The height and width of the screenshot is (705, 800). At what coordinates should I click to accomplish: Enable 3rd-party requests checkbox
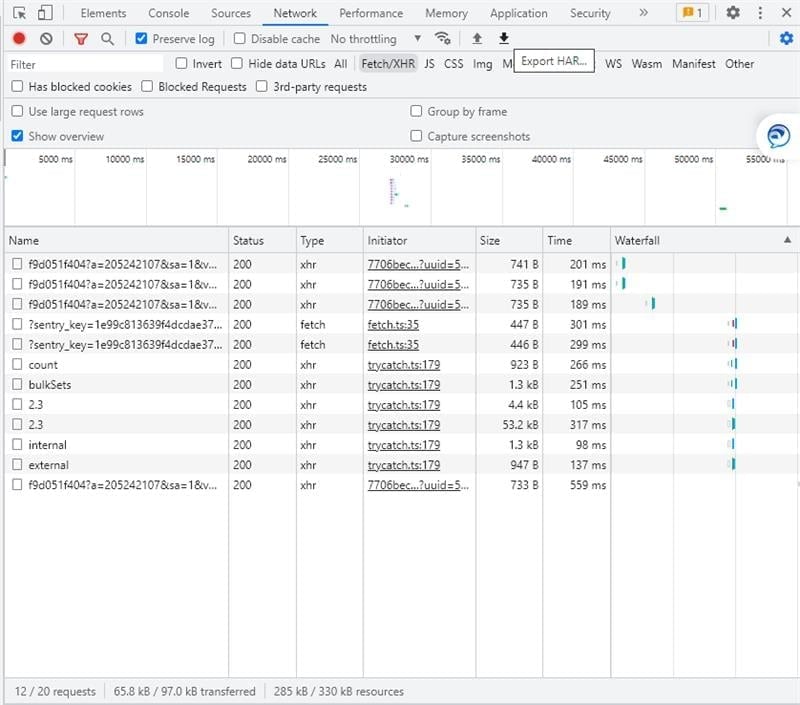(x=262, y=86)
